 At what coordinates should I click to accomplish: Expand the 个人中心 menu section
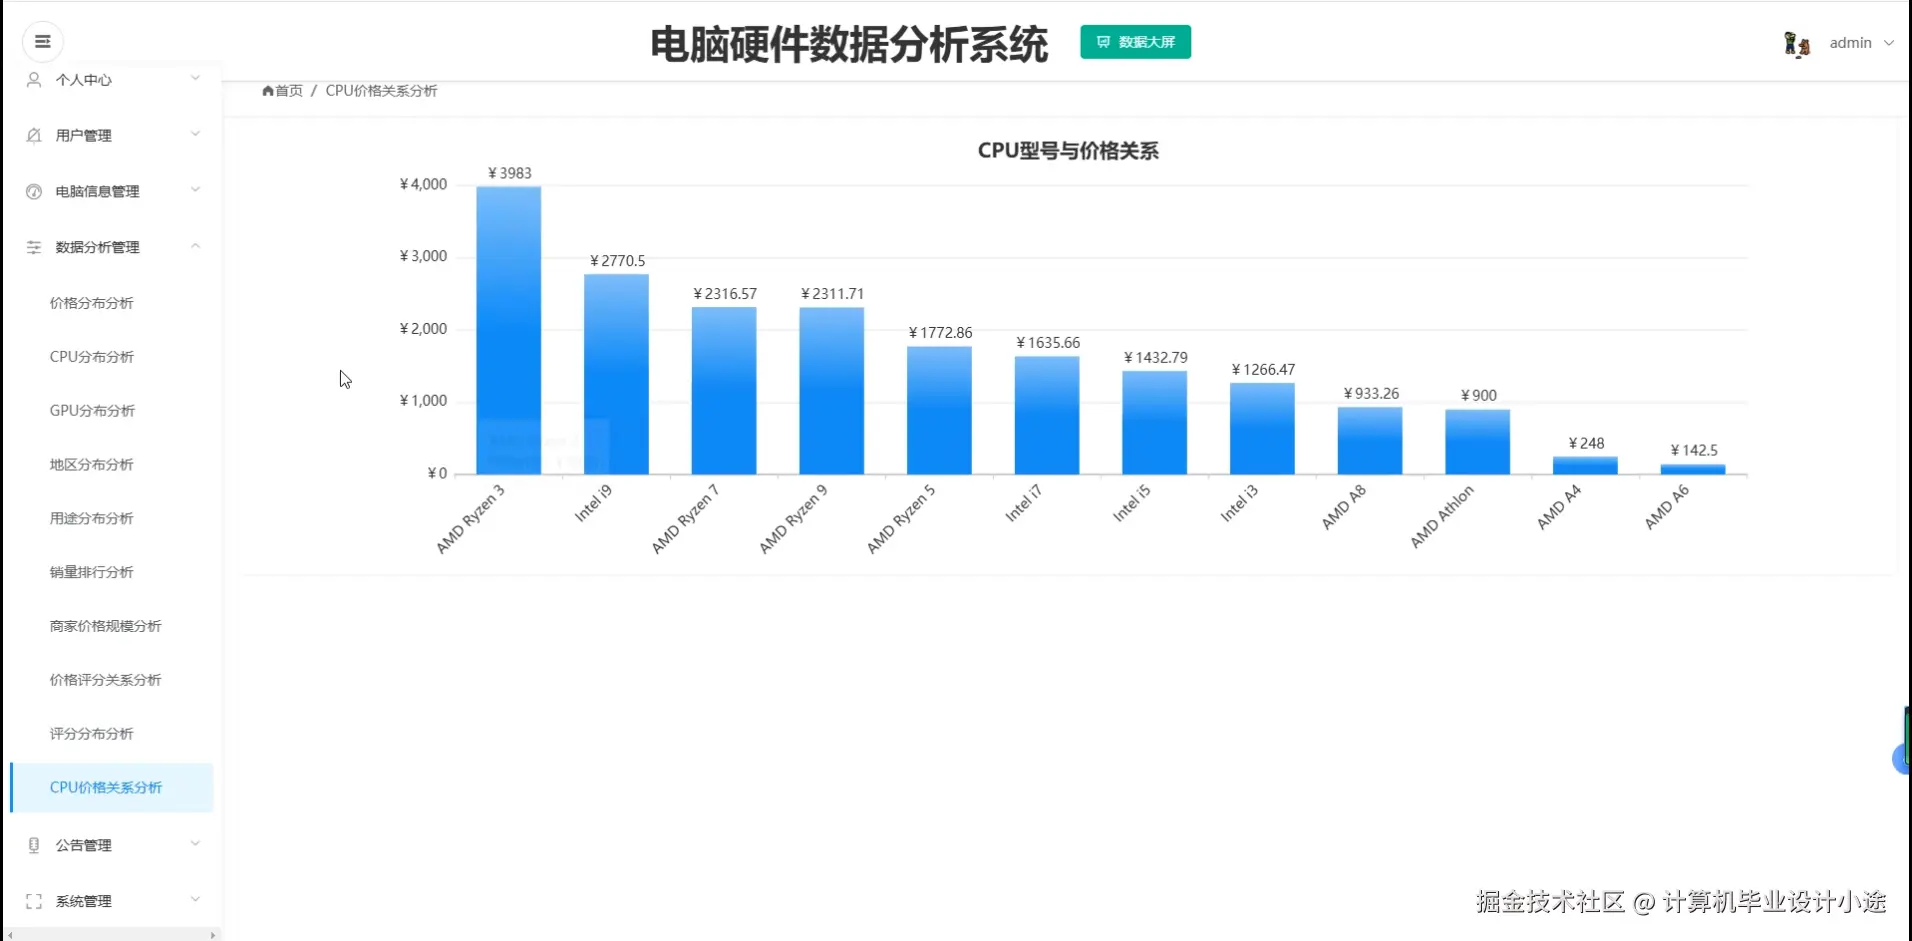click(110, 80)
